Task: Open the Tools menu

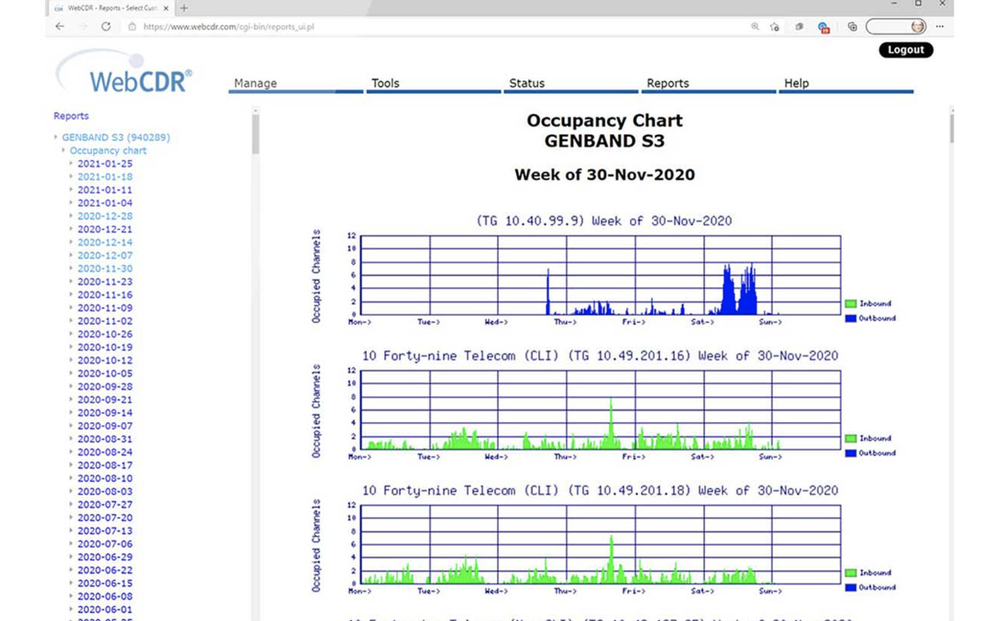Action: point(385,83)
